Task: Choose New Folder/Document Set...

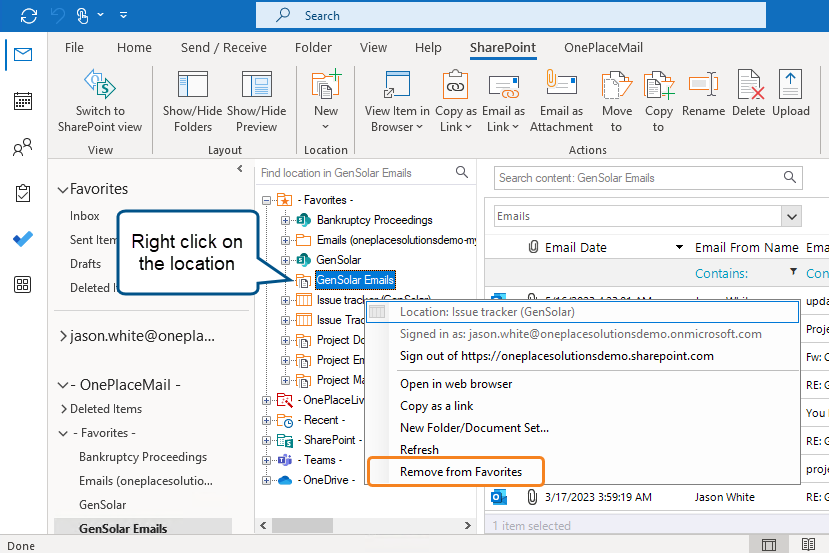Action: point(474,428)
